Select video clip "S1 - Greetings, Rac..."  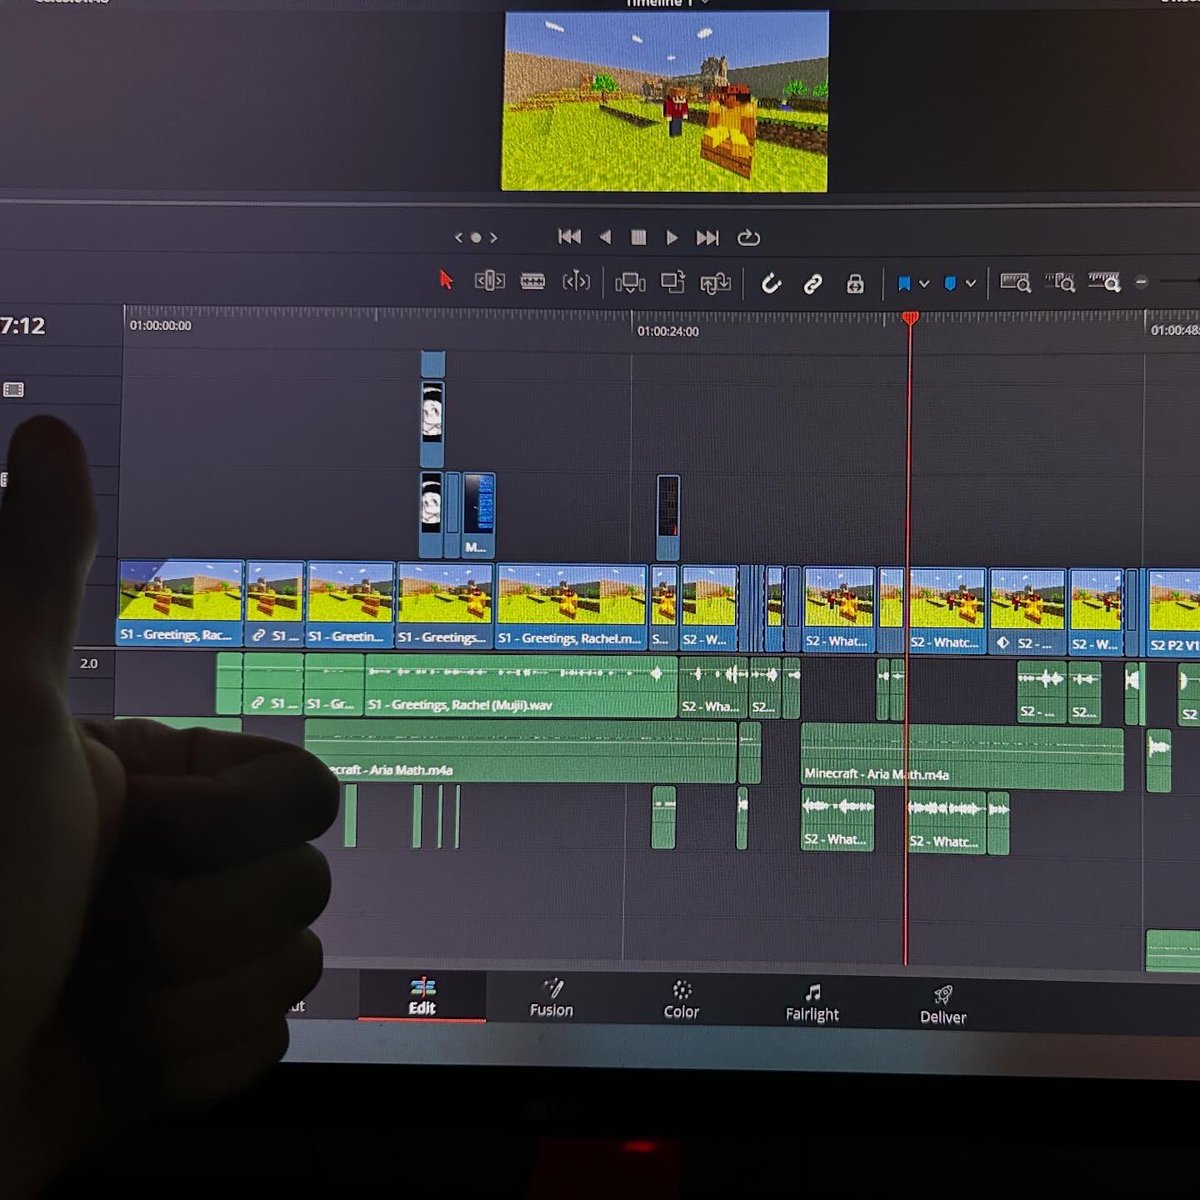(x=180, y=602)
